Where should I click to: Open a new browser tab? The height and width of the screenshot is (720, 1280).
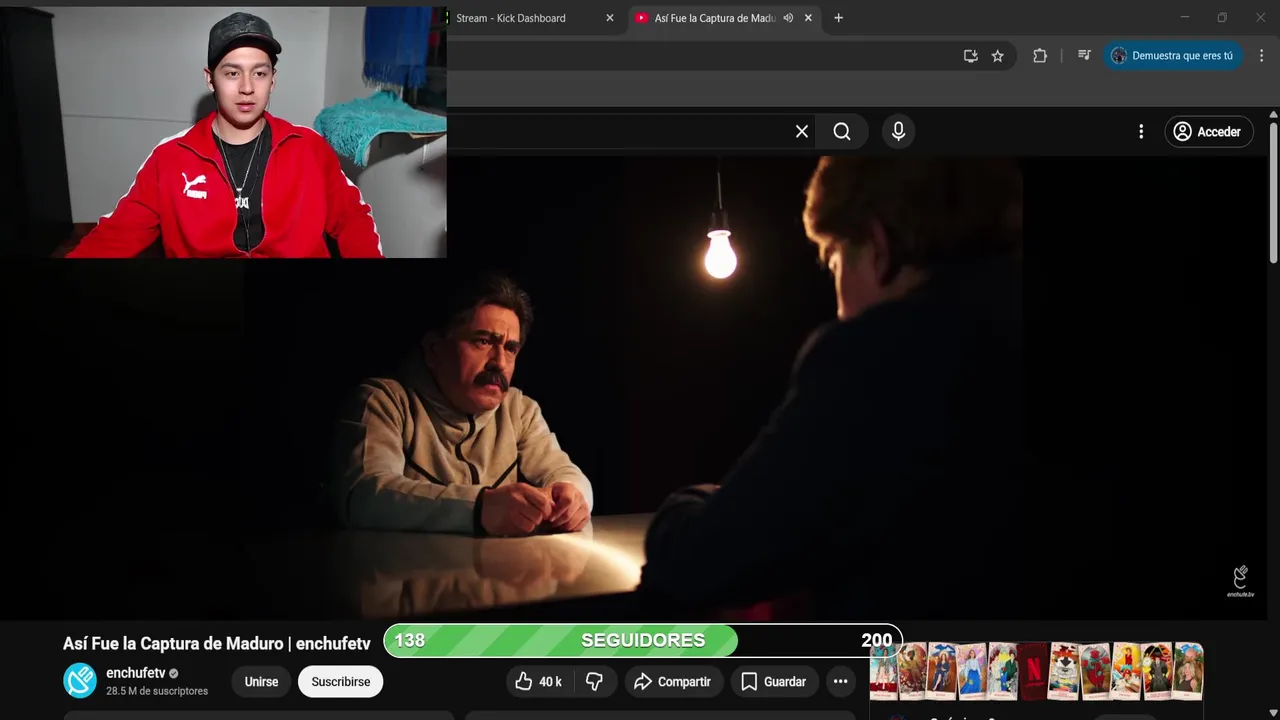click(x=838, y=18)
